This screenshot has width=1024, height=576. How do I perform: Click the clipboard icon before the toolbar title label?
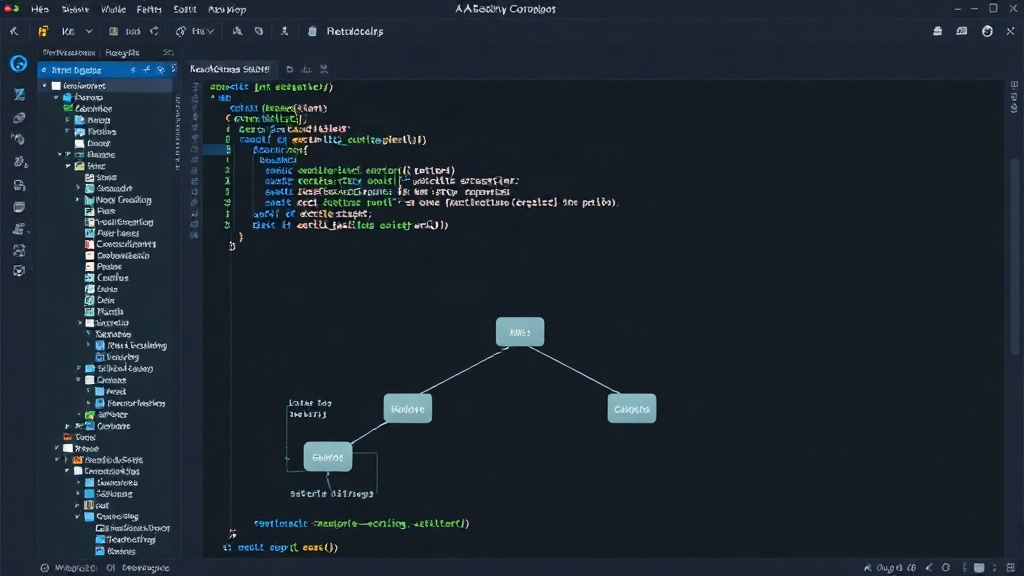[x=312, y=31]
